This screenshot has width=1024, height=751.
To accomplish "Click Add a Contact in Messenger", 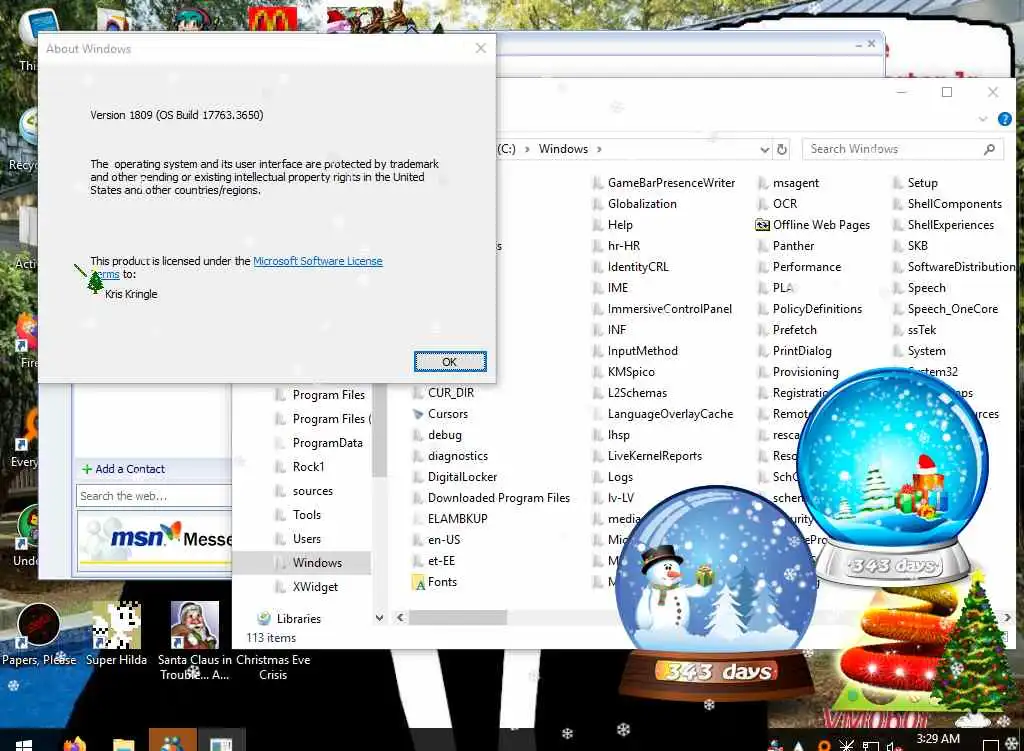I will click(123, 469).
